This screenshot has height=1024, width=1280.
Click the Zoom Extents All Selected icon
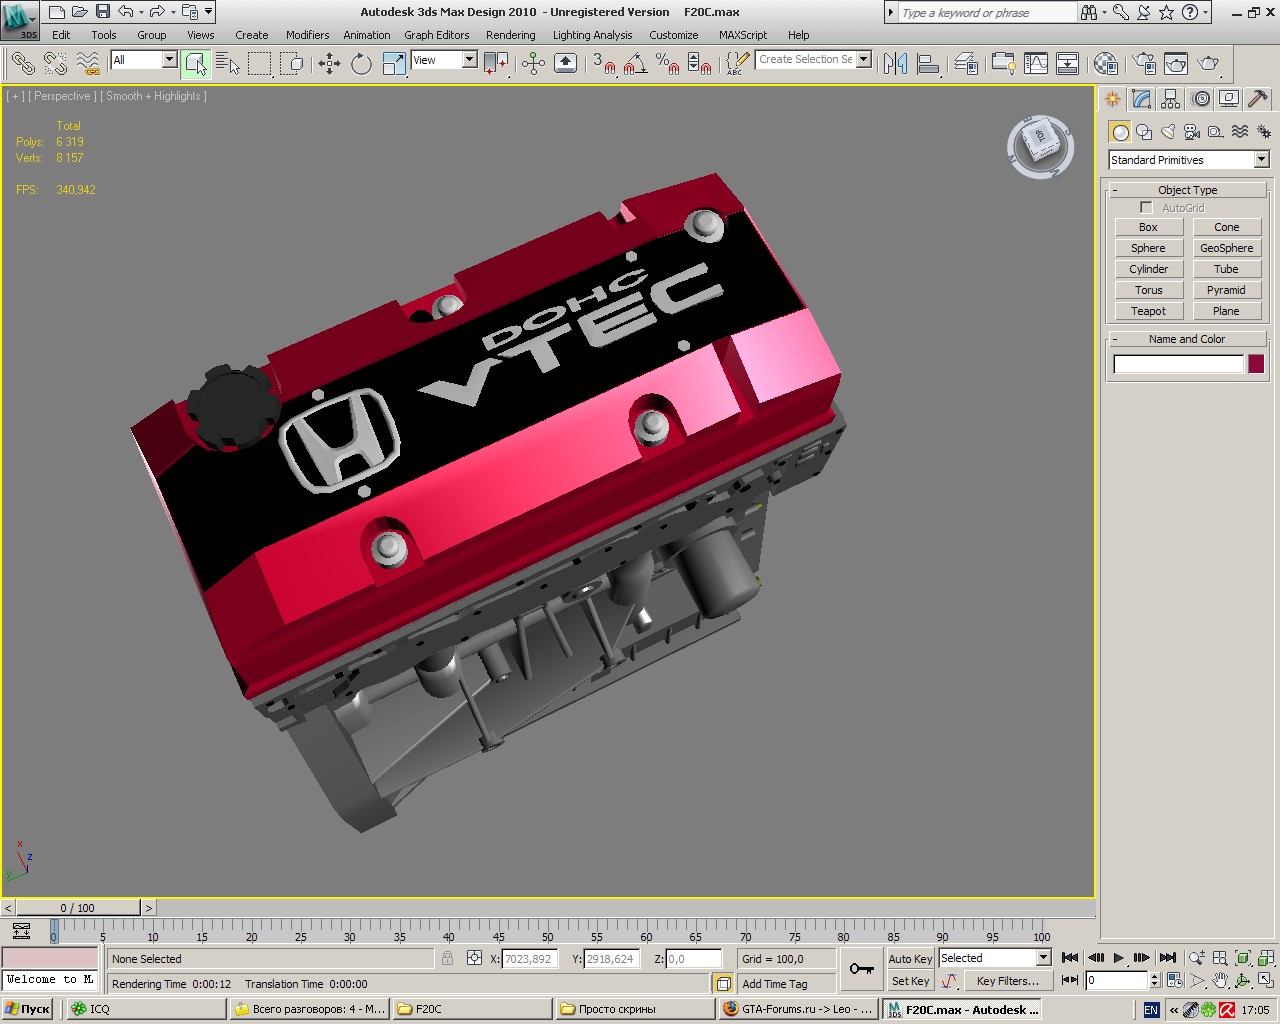(x=1266, y=958)
